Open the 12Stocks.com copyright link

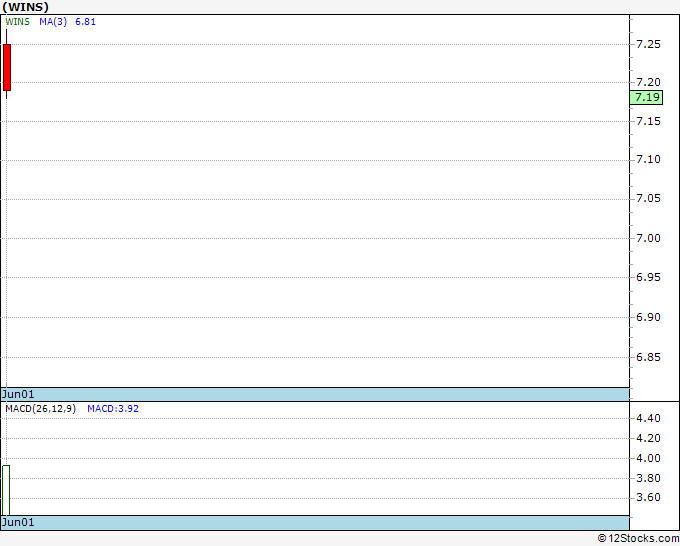click(638, 539)
